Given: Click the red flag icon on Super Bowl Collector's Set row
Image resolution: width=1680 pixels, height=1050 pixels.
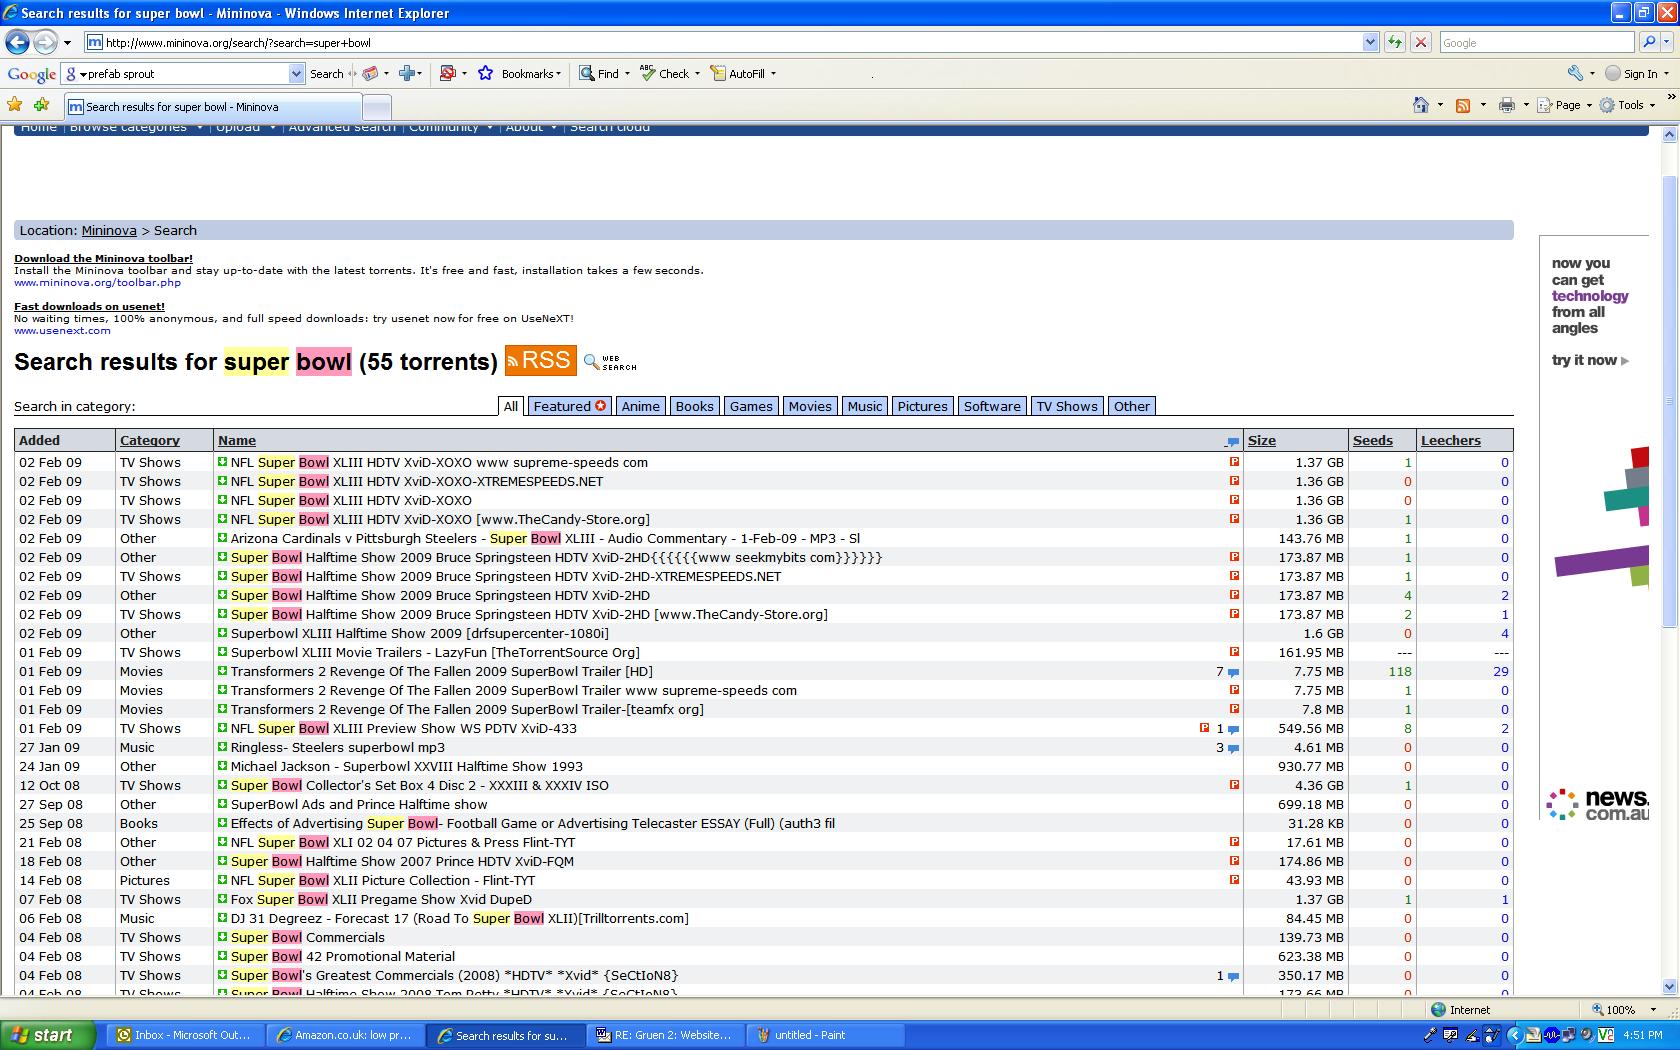Looking at the screenshot, I should [x=1234, y=785].
